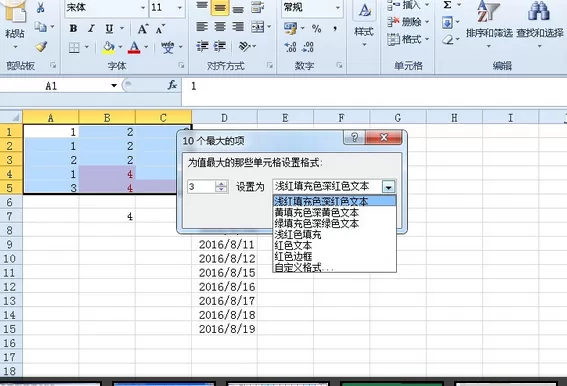The width and height of the screenshot is (567, 386).
Task: Expand the Name Box dropdown arrow
Action: (114, 86)
